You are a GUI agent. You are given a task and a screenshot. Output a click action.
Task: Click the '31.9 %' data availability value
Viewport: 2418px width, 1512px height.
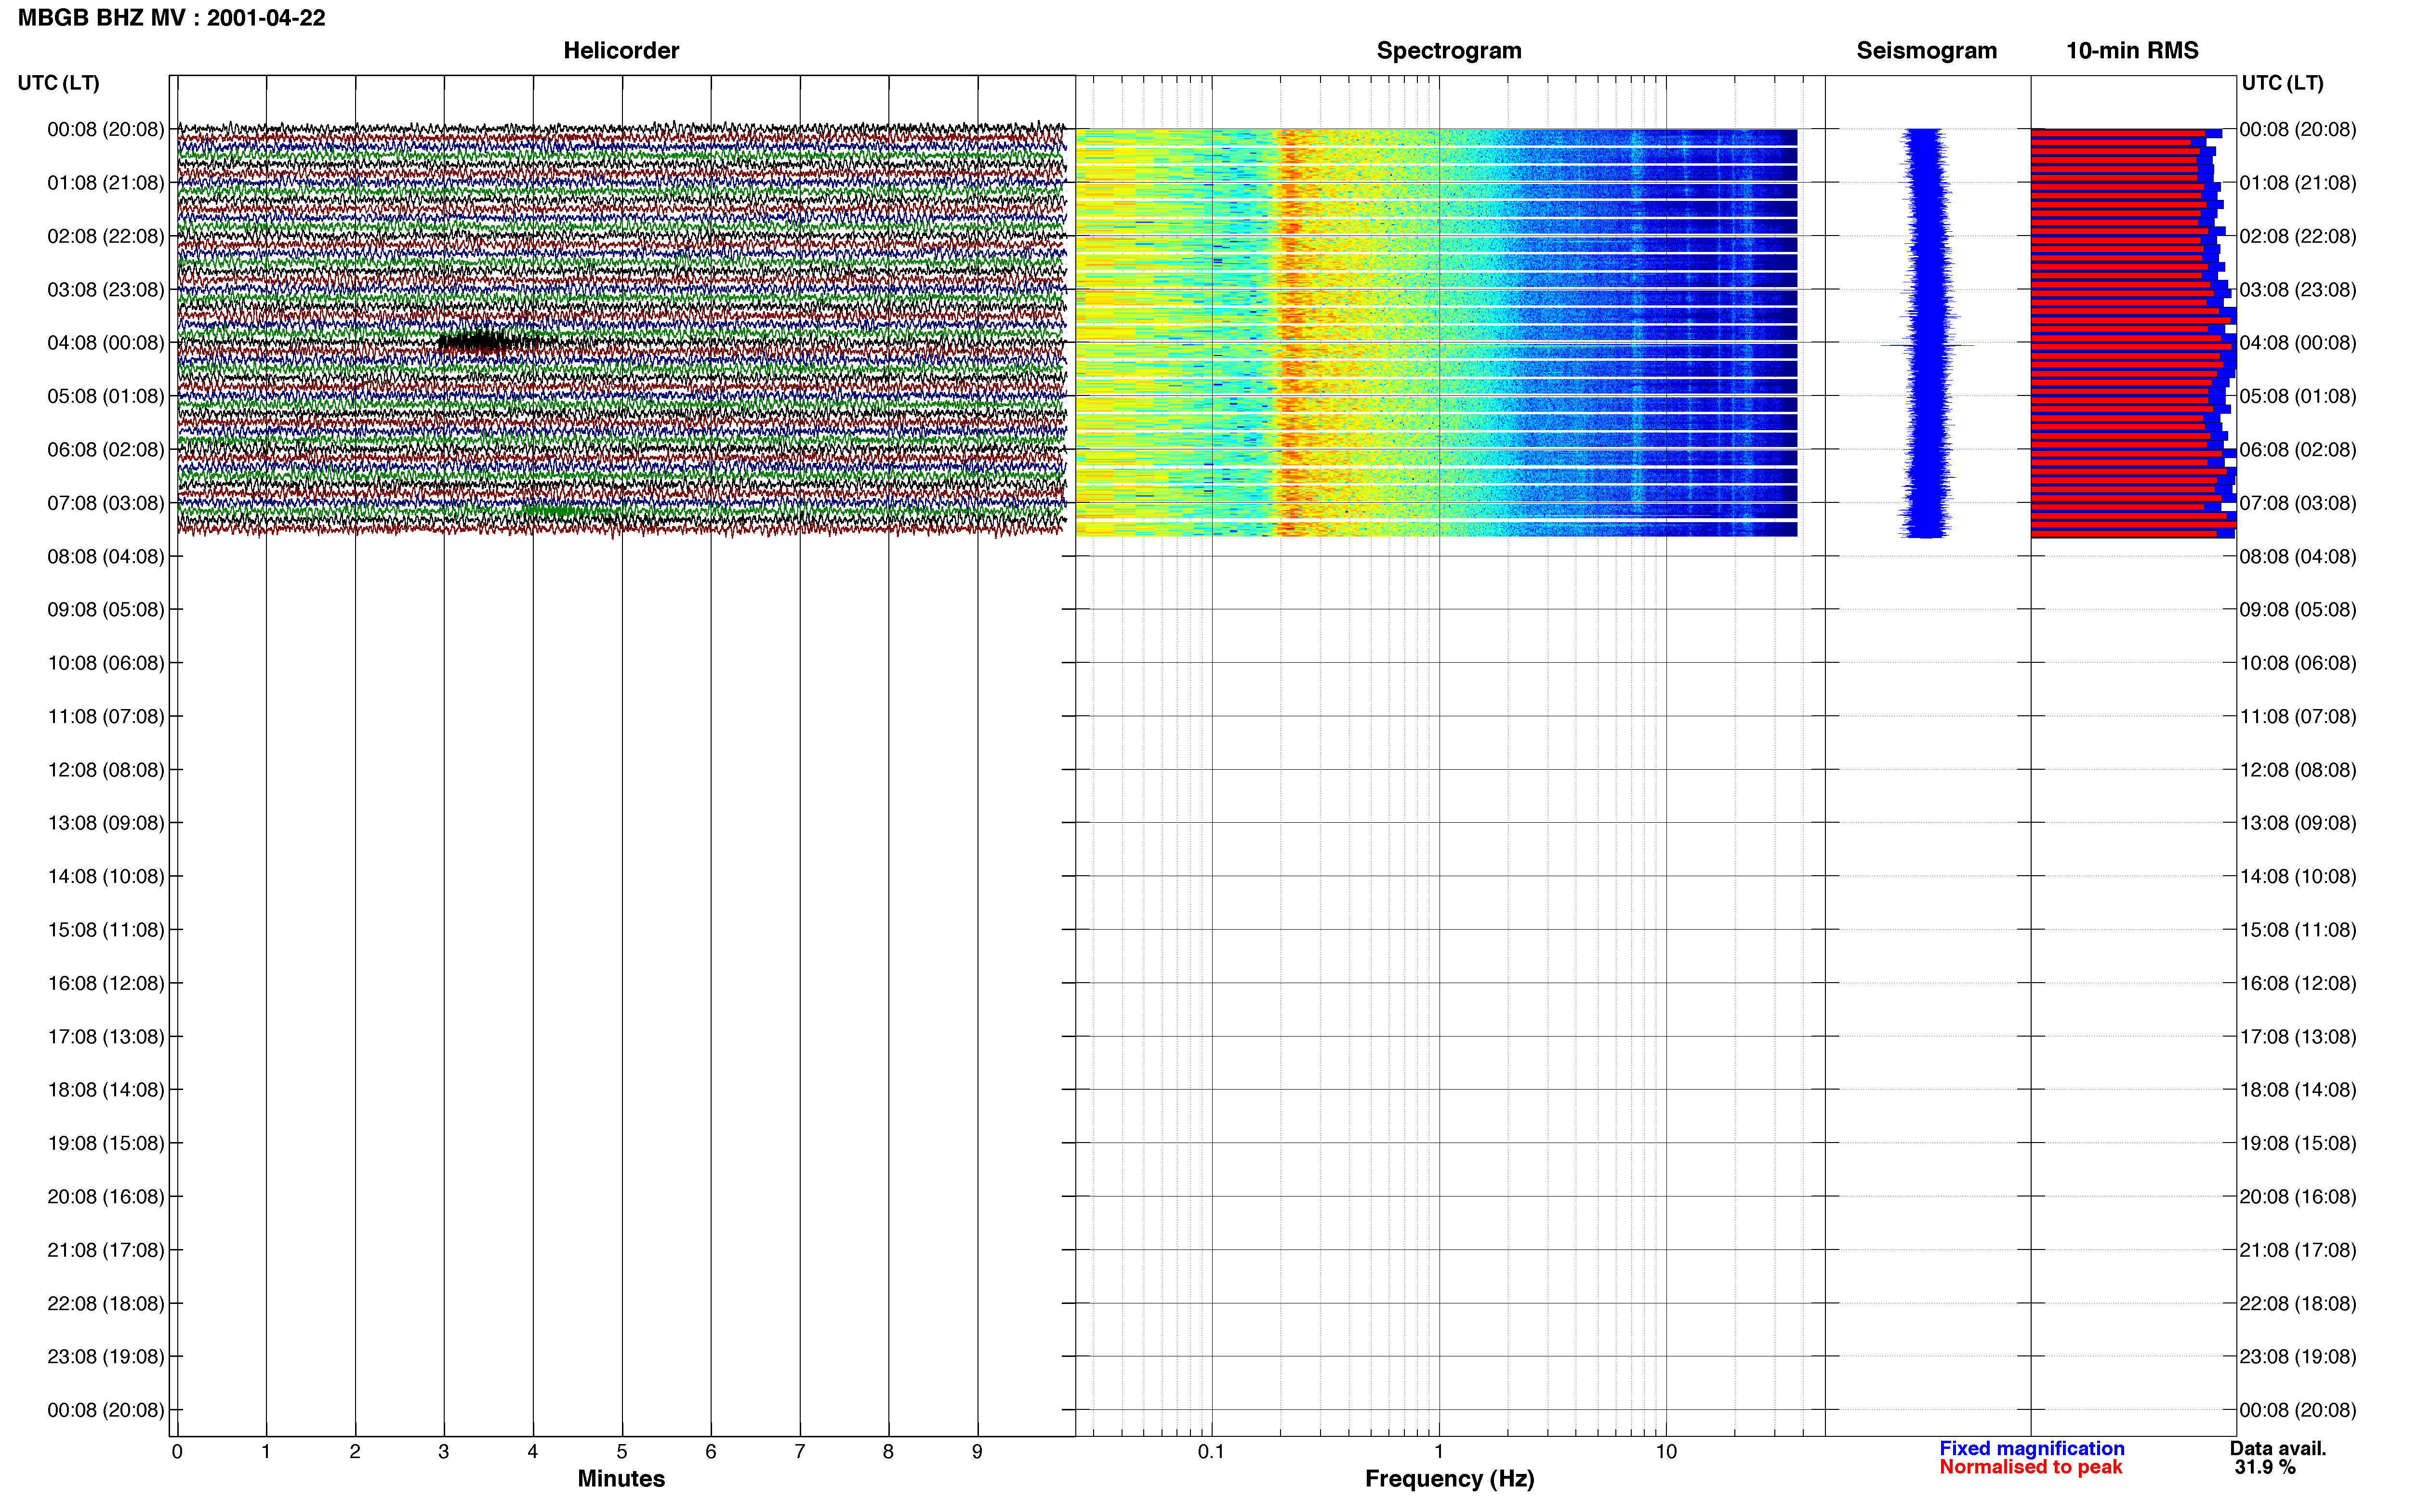(2265, 1467)
